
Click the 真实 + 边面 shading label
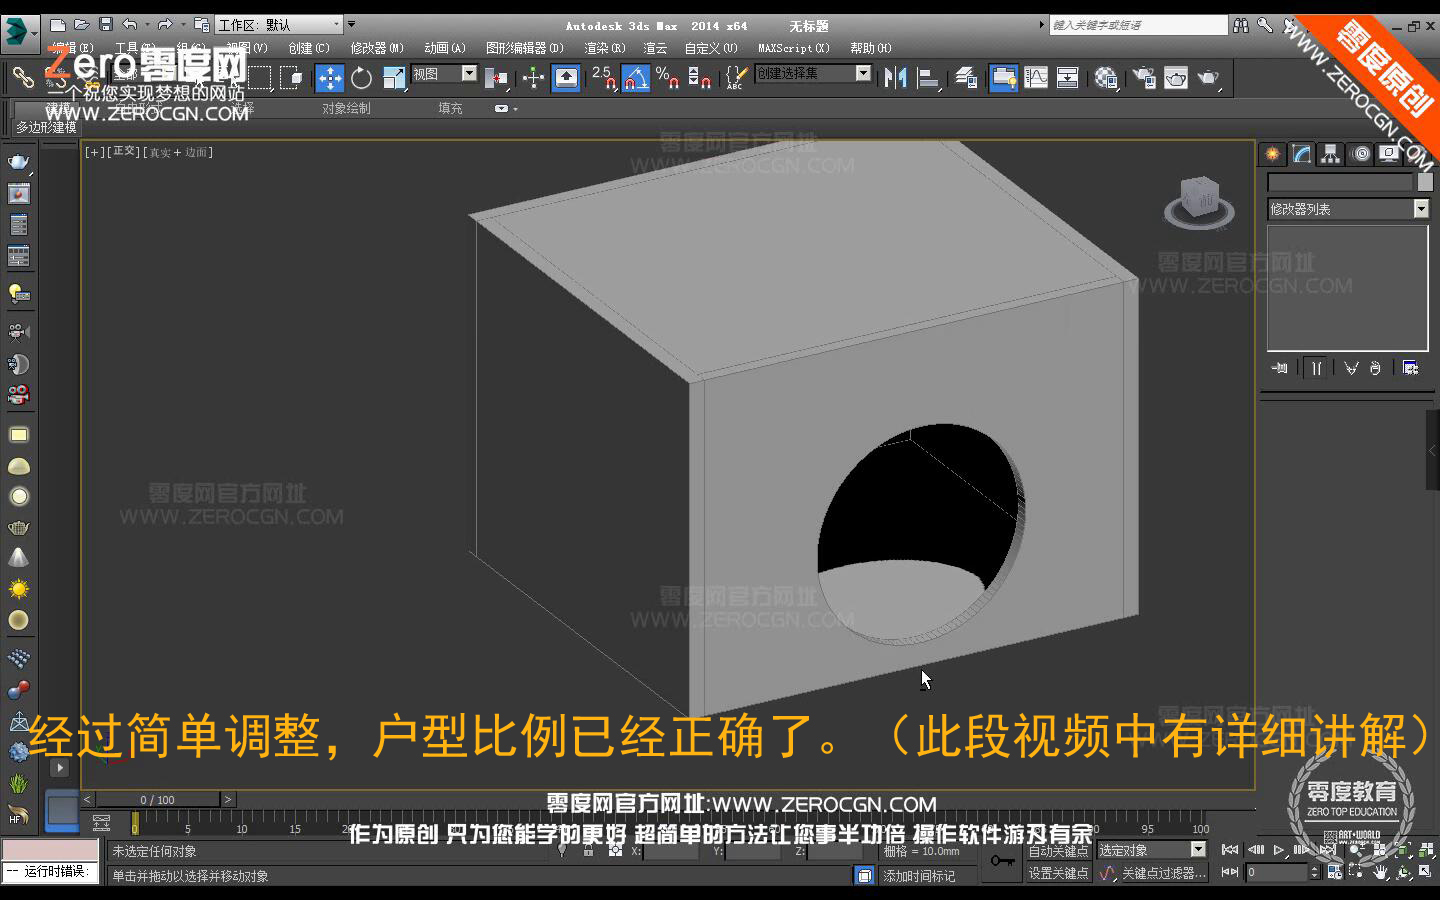tap(179, 152)
